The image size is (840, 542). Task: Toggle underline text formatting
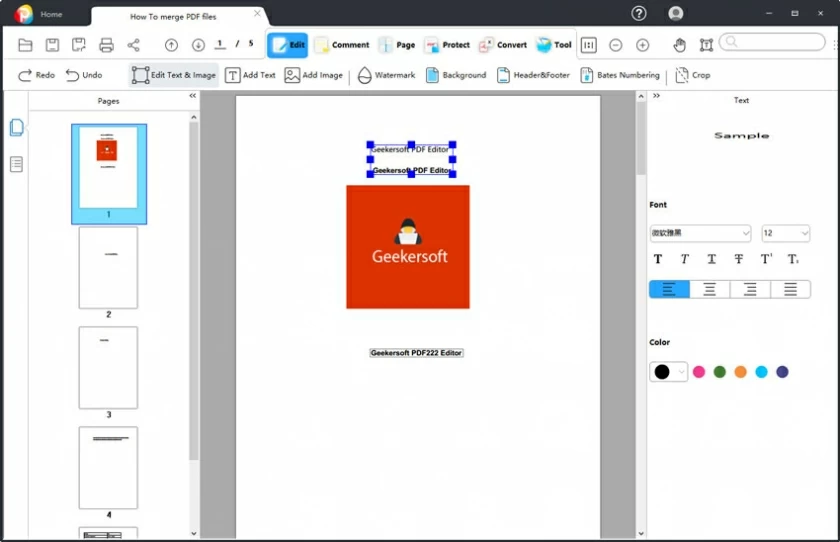tap(711, 259)
